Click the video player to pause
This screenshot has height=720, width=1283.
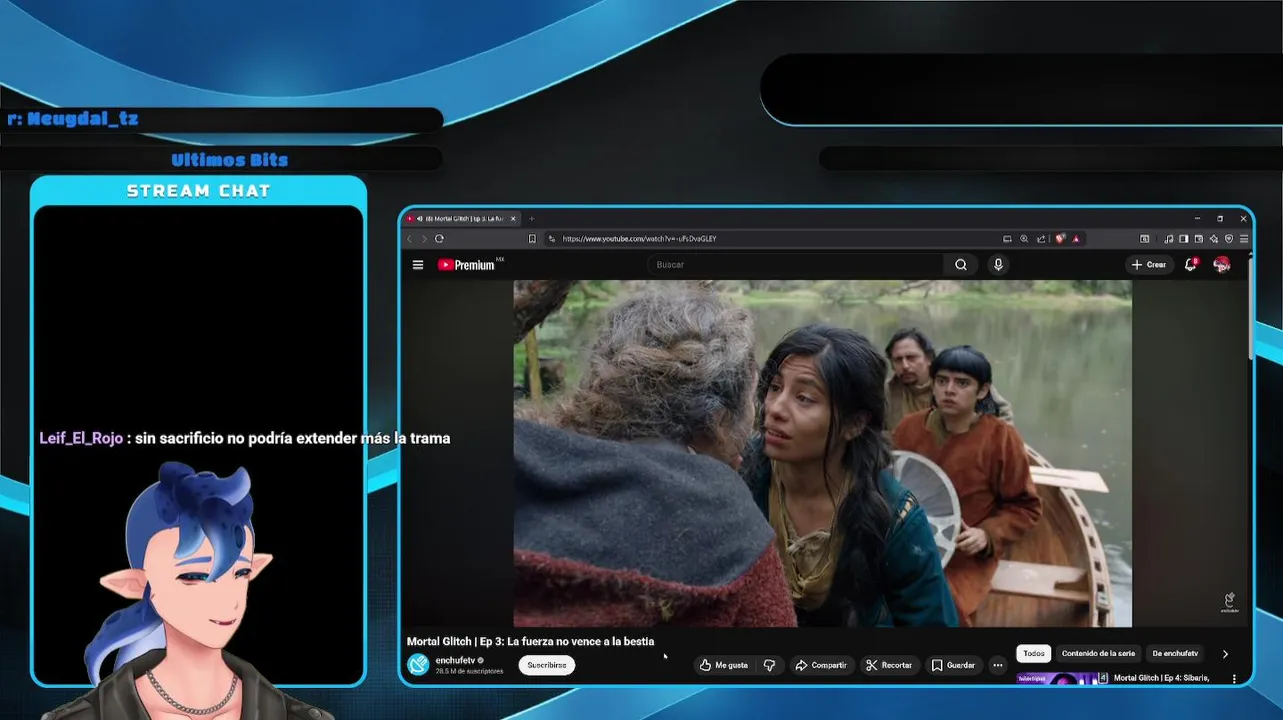click(x=822, y=453)
